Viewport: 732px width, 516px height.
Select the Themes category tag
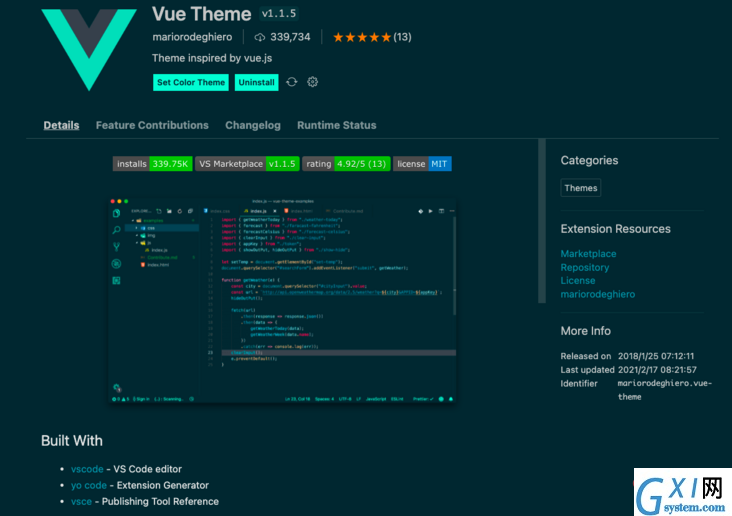pos(581,188)
